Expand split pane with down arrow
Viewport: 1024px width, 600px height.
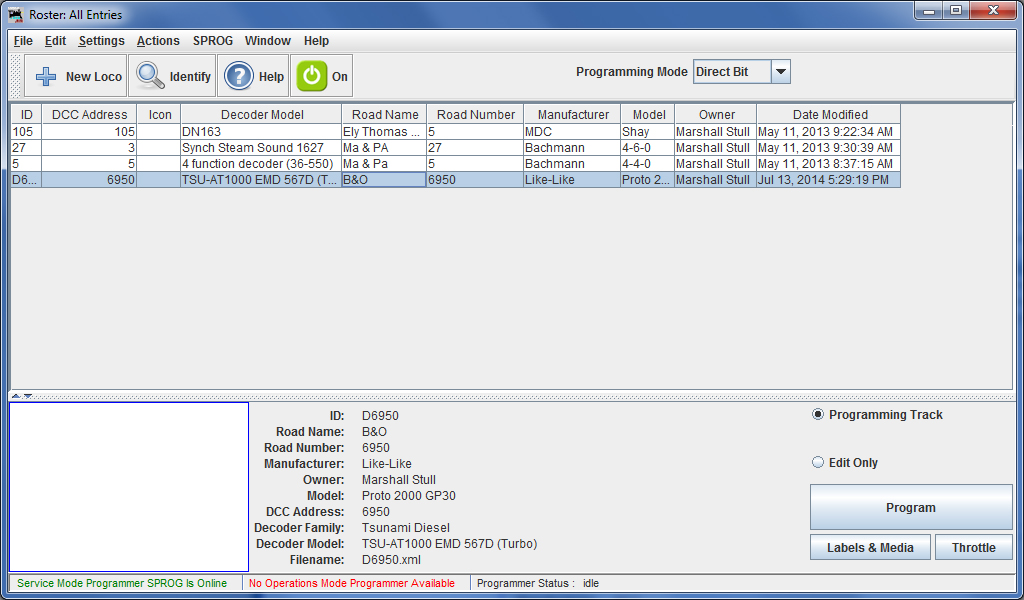pos(27,396)
